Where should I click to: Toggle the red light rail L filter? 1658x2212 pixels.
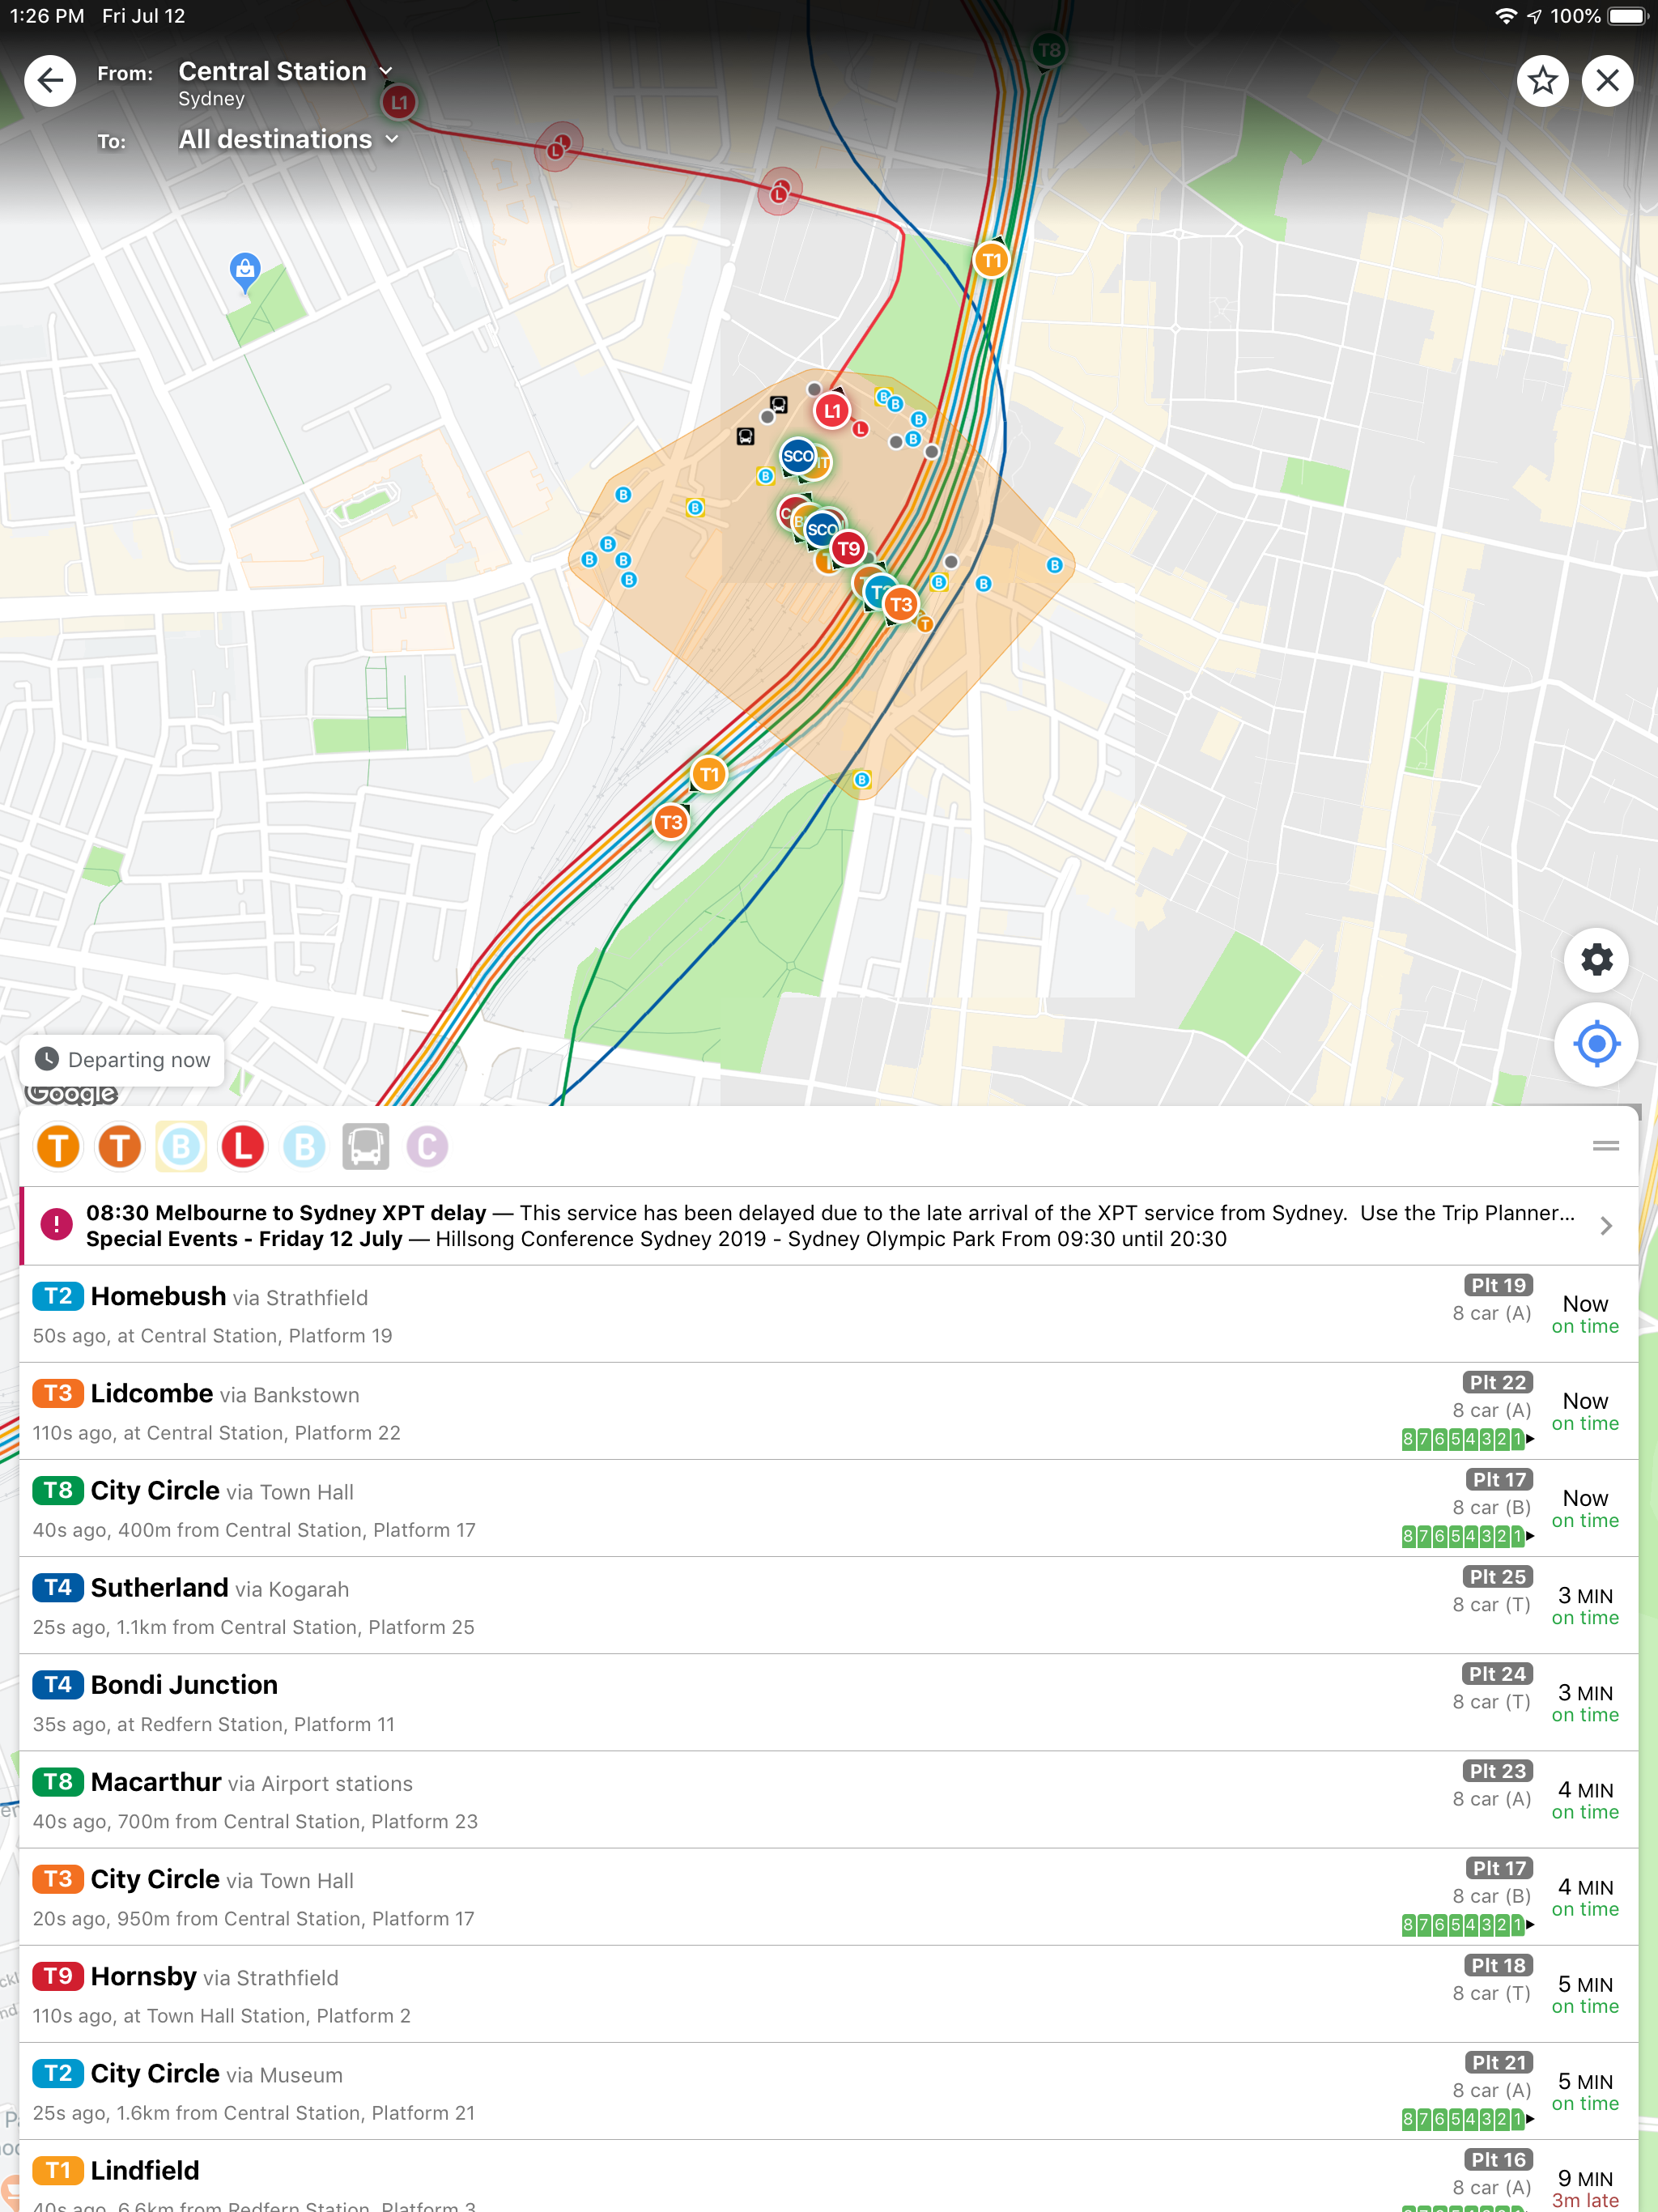[243, 1147]
